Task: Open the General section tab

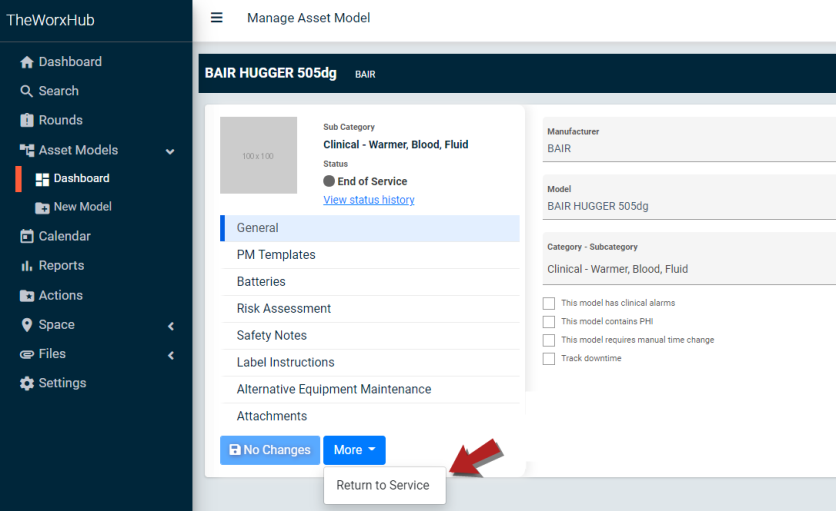Action: pyautogui.click(x=370, y=228)
